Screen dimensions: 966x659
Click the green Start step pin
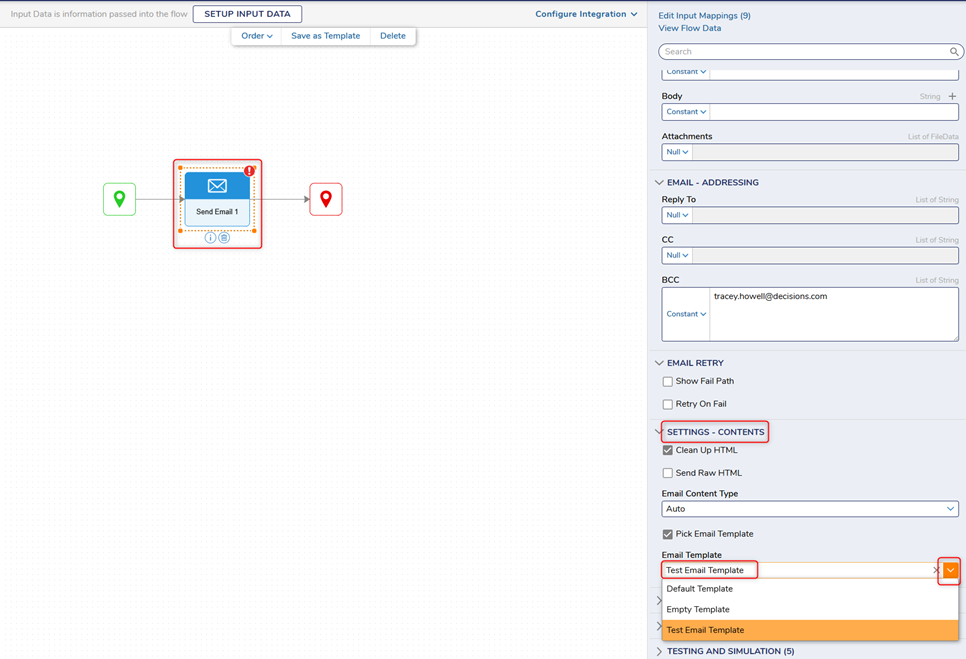pos(119,199)
